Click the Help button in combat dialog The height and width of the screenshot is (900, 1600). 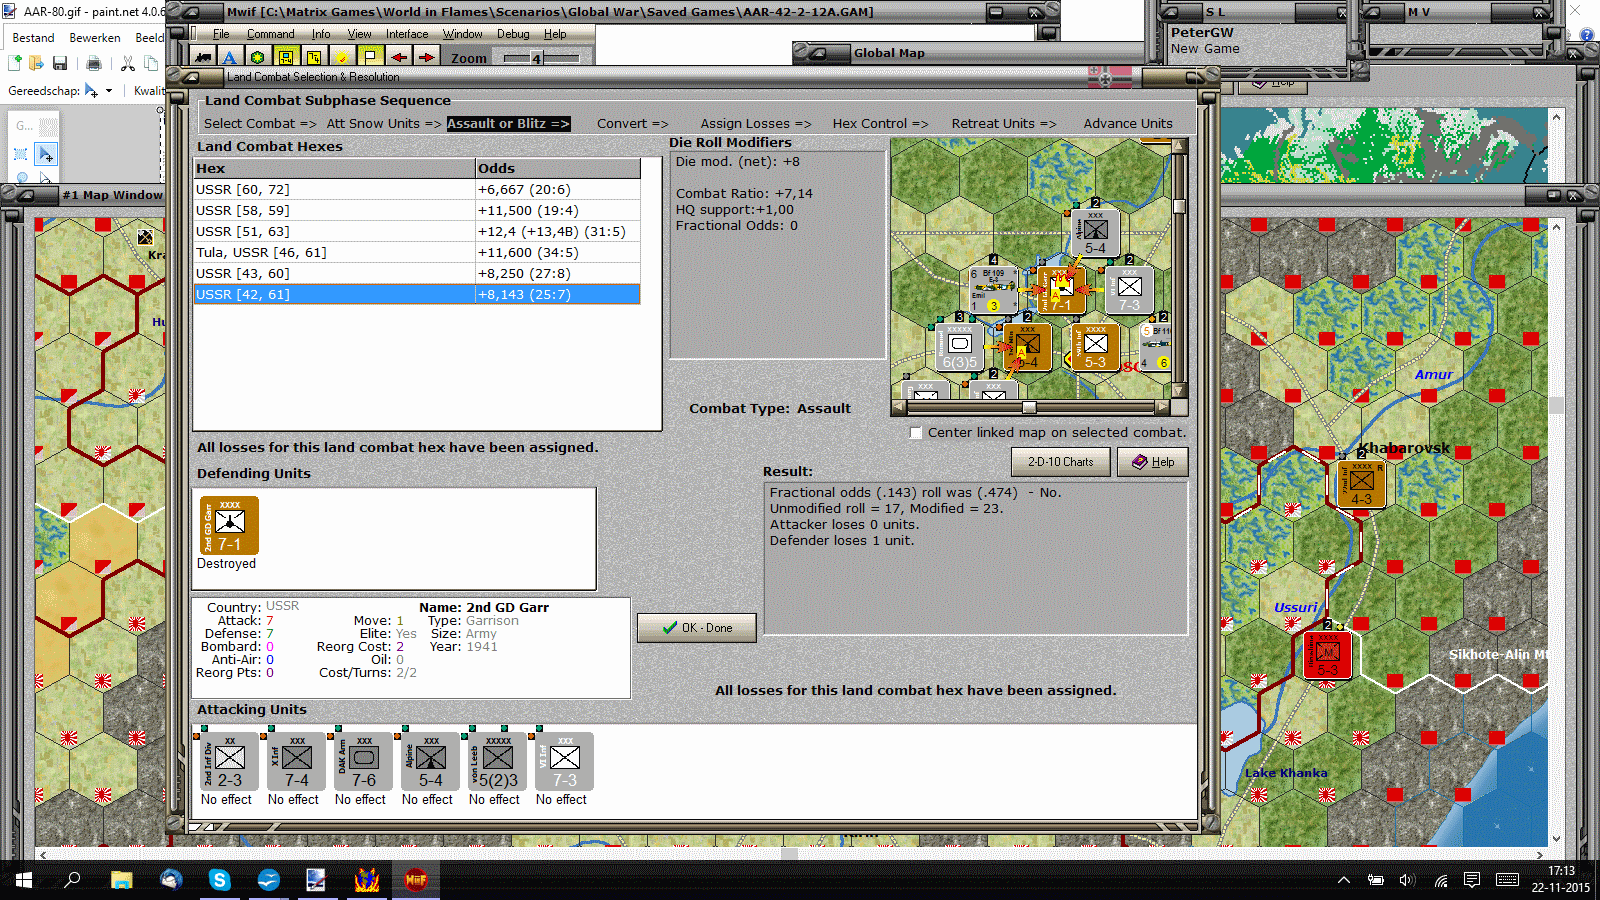(1152, 462)
